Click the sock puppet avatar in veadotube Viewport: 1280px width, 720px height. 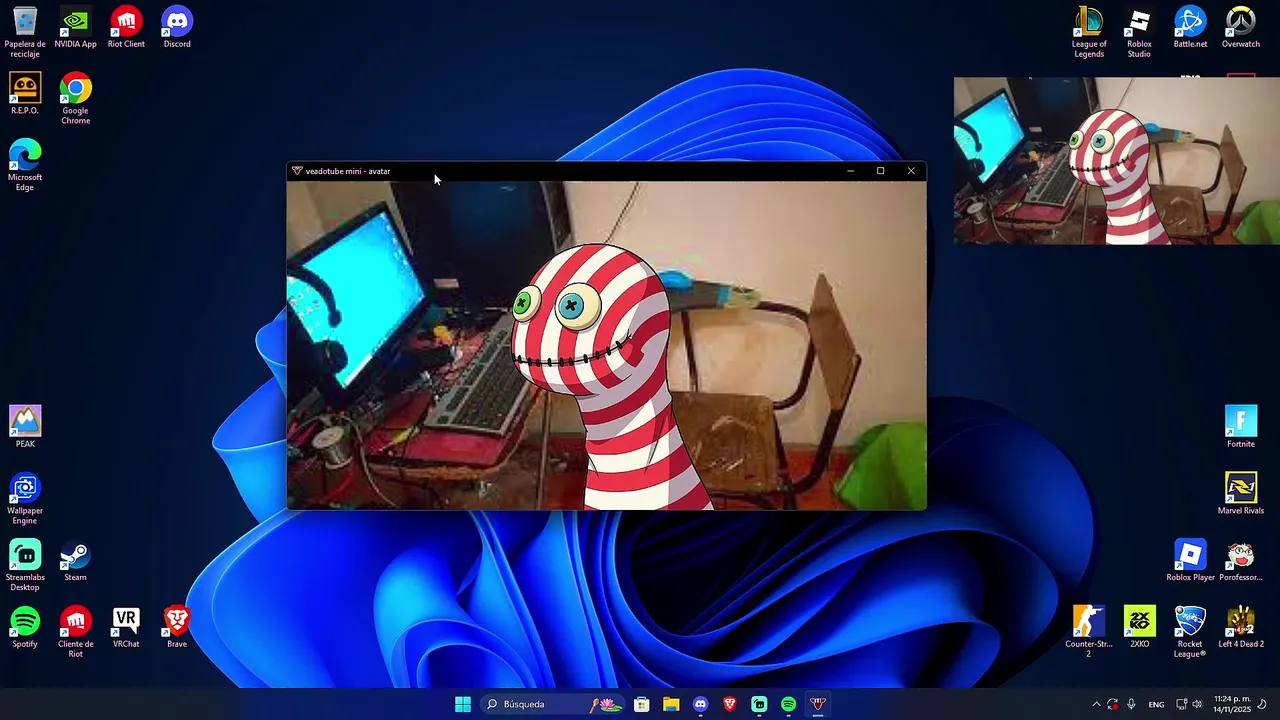tap(603, 375)
